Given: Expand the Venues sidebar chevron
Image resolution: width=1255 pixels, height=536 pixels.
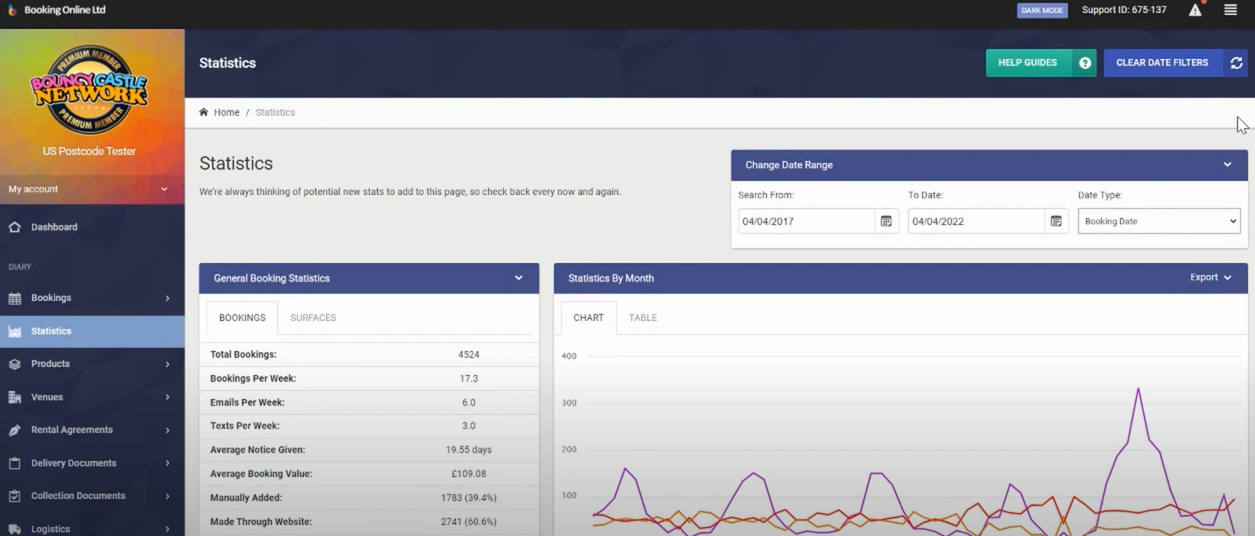Looking at the screenshot, I should pos(167,397).
